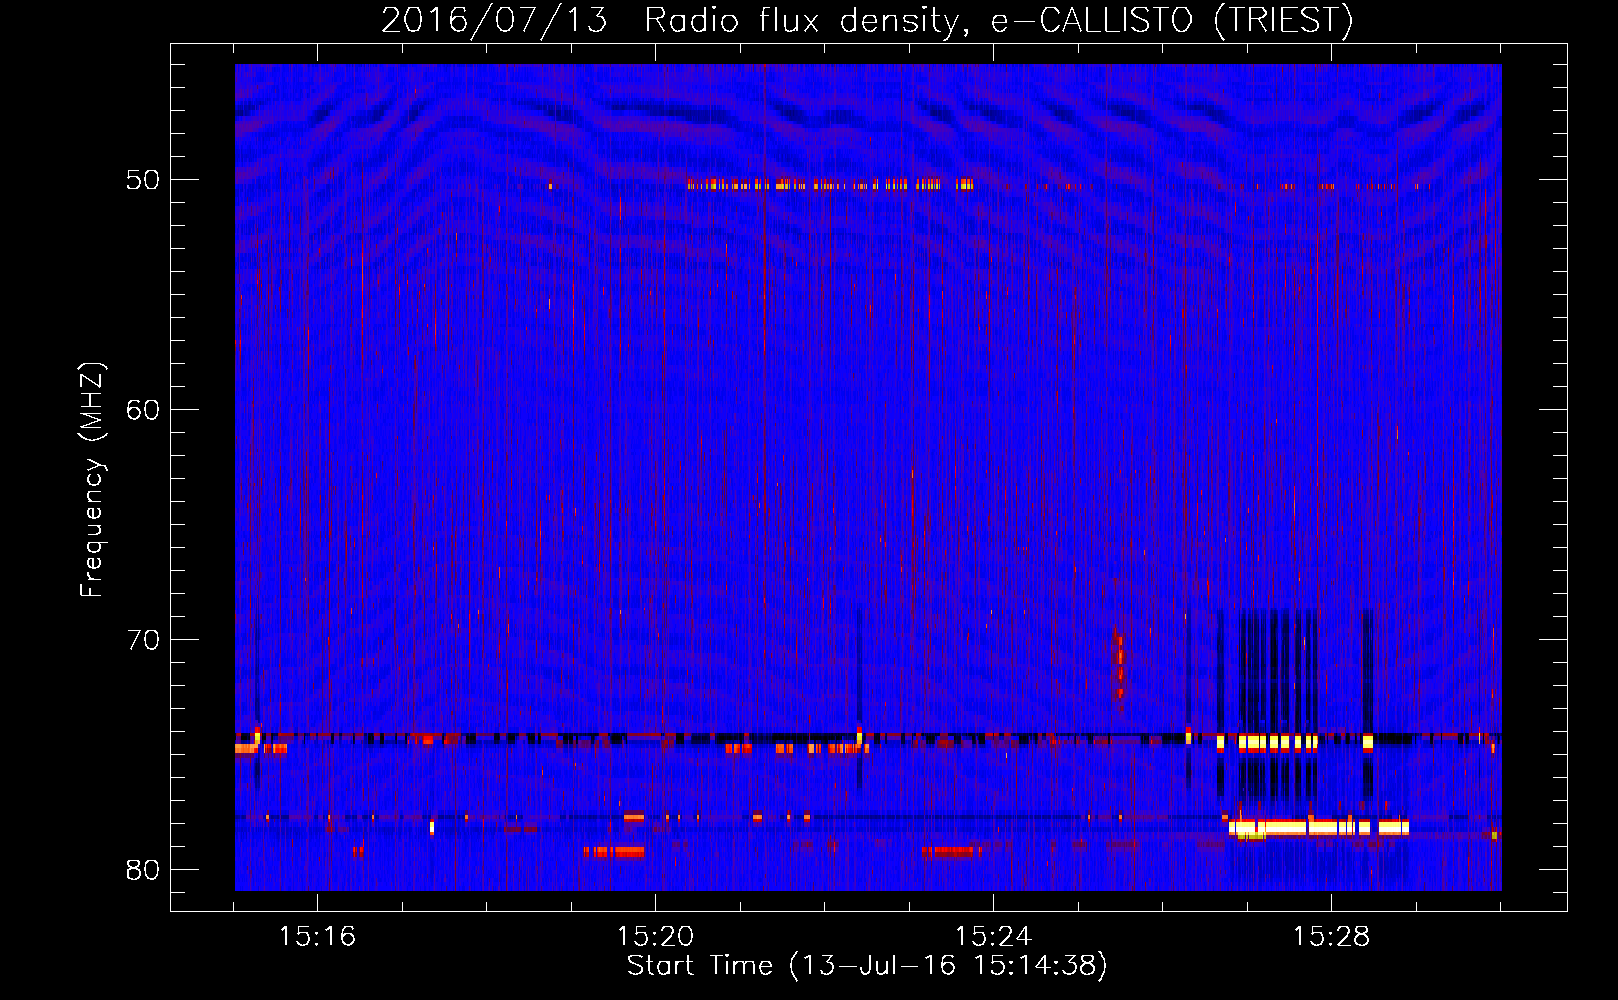Click the yellow dashed emission line at 50 MHz

pos(830,185)
